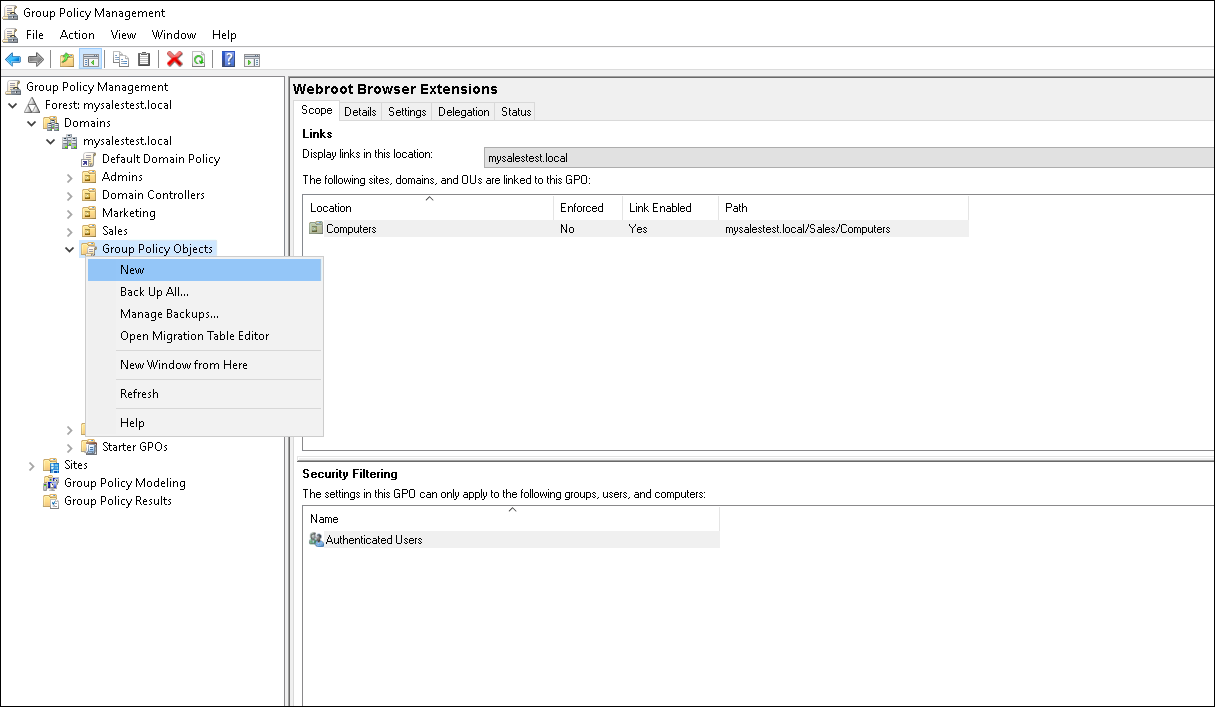
Task: Click the Copy toolbar icon
Action: coord(119,59)
